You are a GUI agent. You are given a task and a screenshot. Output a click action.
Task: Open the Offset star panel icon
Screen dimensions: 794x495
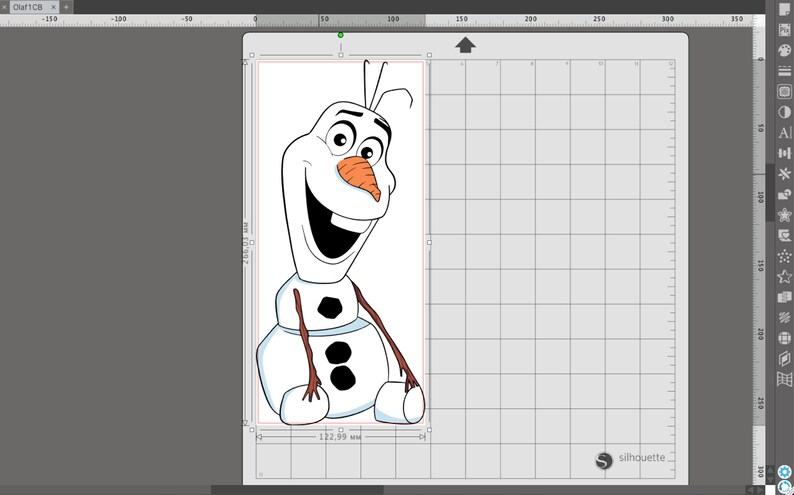tap(784, 215)
